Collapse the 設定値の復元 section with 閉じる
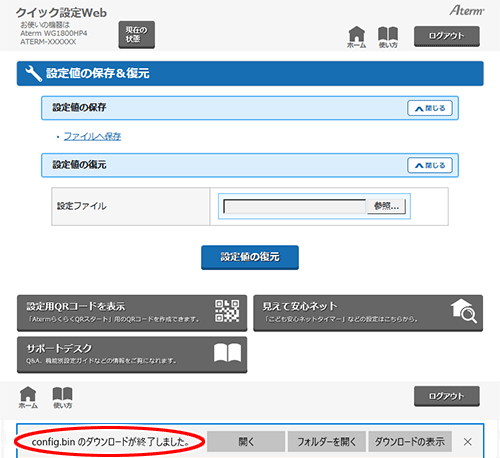 pos(430,165)
